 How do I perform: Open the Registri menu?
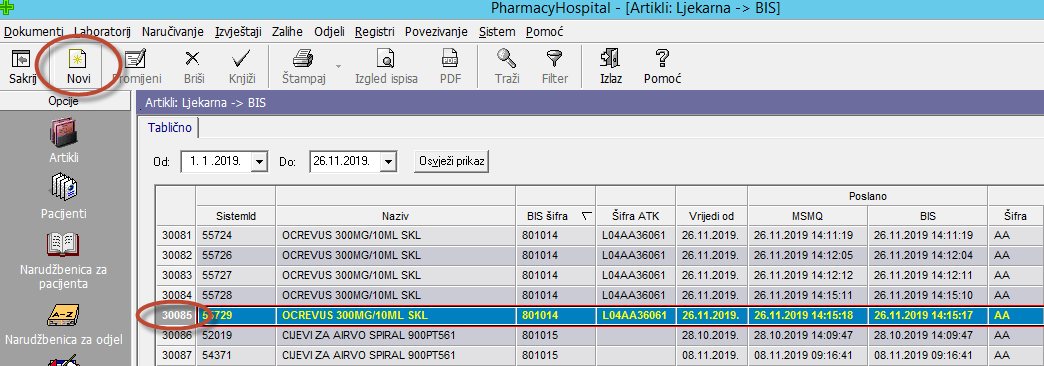[x=375, y=31]
